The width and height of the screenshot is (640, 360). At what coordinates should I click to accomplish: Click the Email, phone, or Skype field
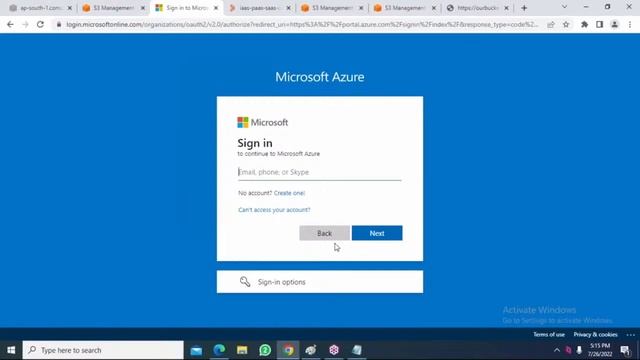(320, 172)
